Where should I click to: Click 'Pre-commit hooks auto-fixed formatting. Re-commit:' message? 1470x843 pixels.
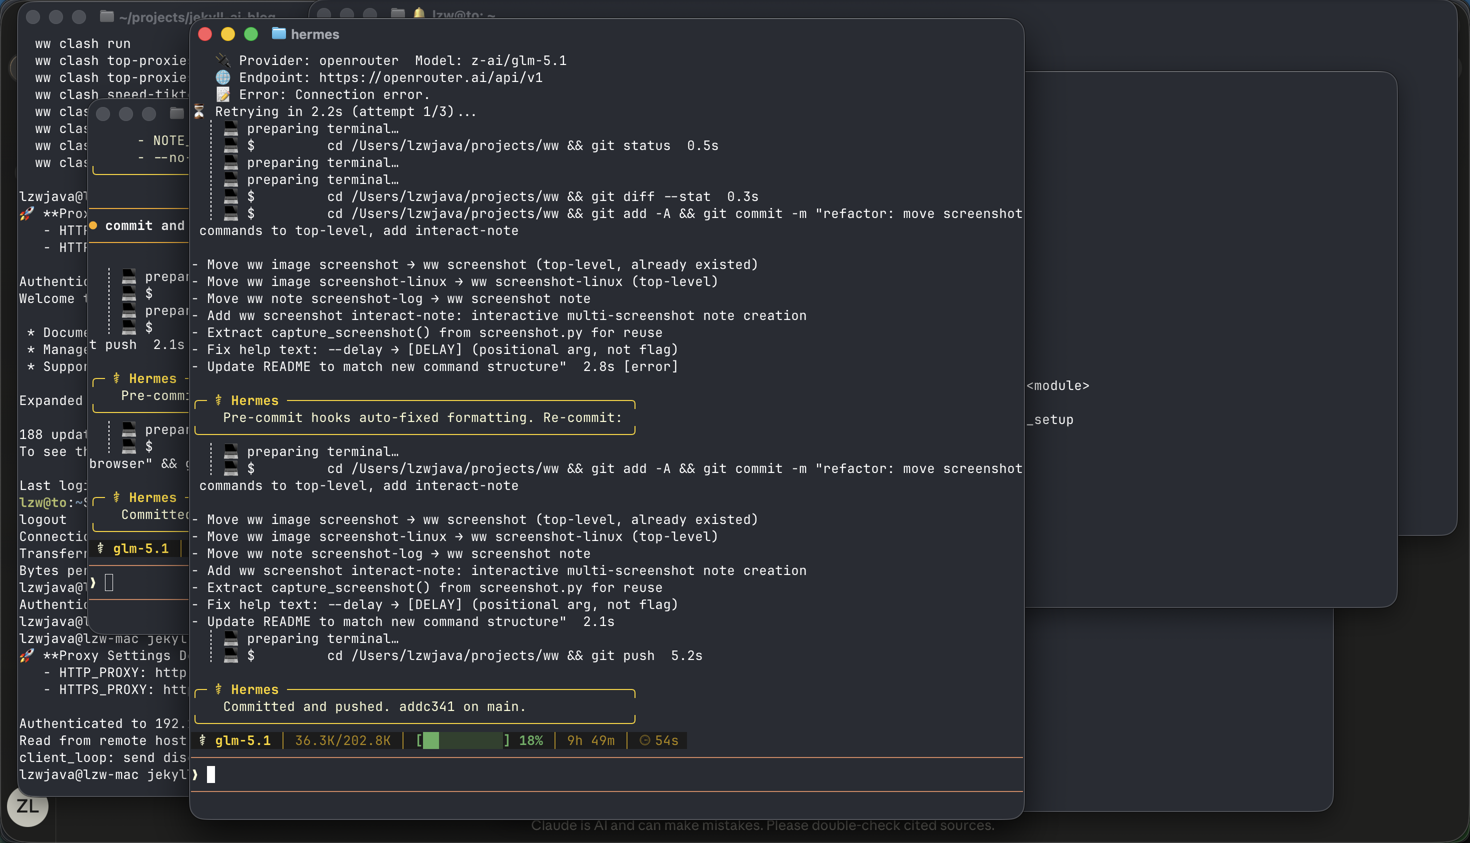(x=422, y=417)
